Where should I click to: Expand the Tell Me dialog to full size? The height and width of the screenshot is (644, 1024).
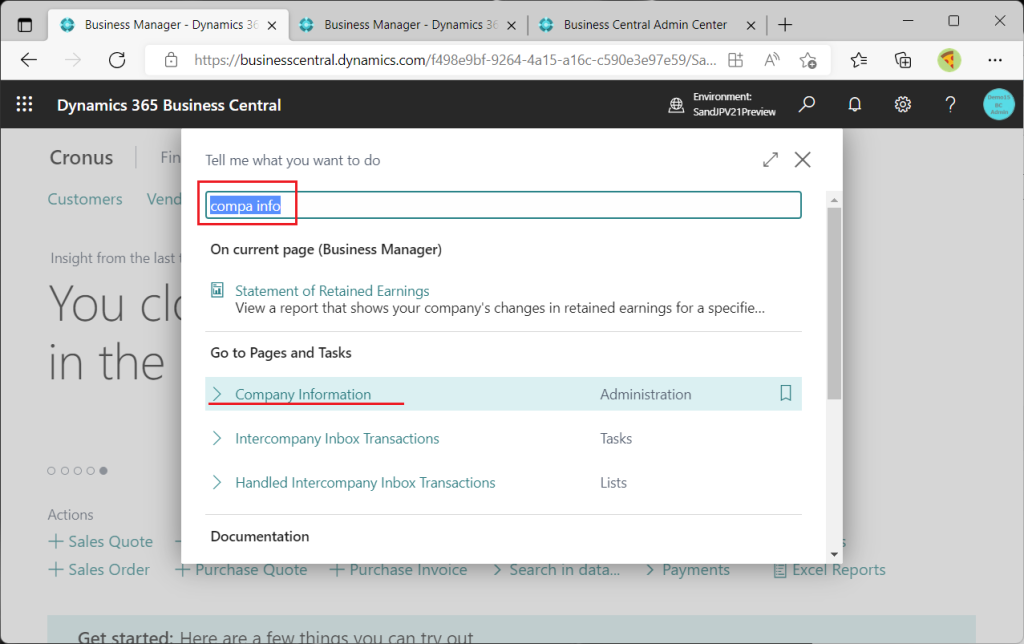click(771, 159)
